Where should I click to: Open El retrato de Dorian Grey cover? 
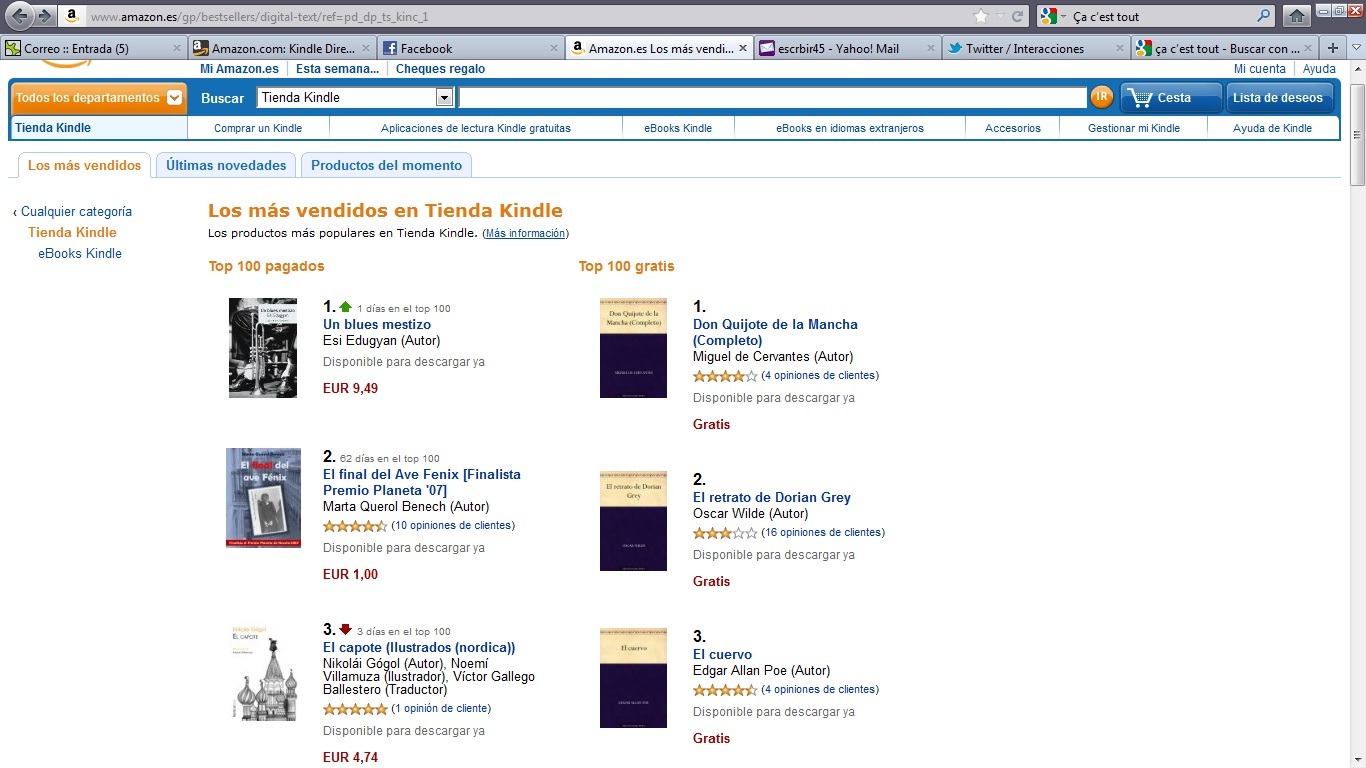coord(633,521)
